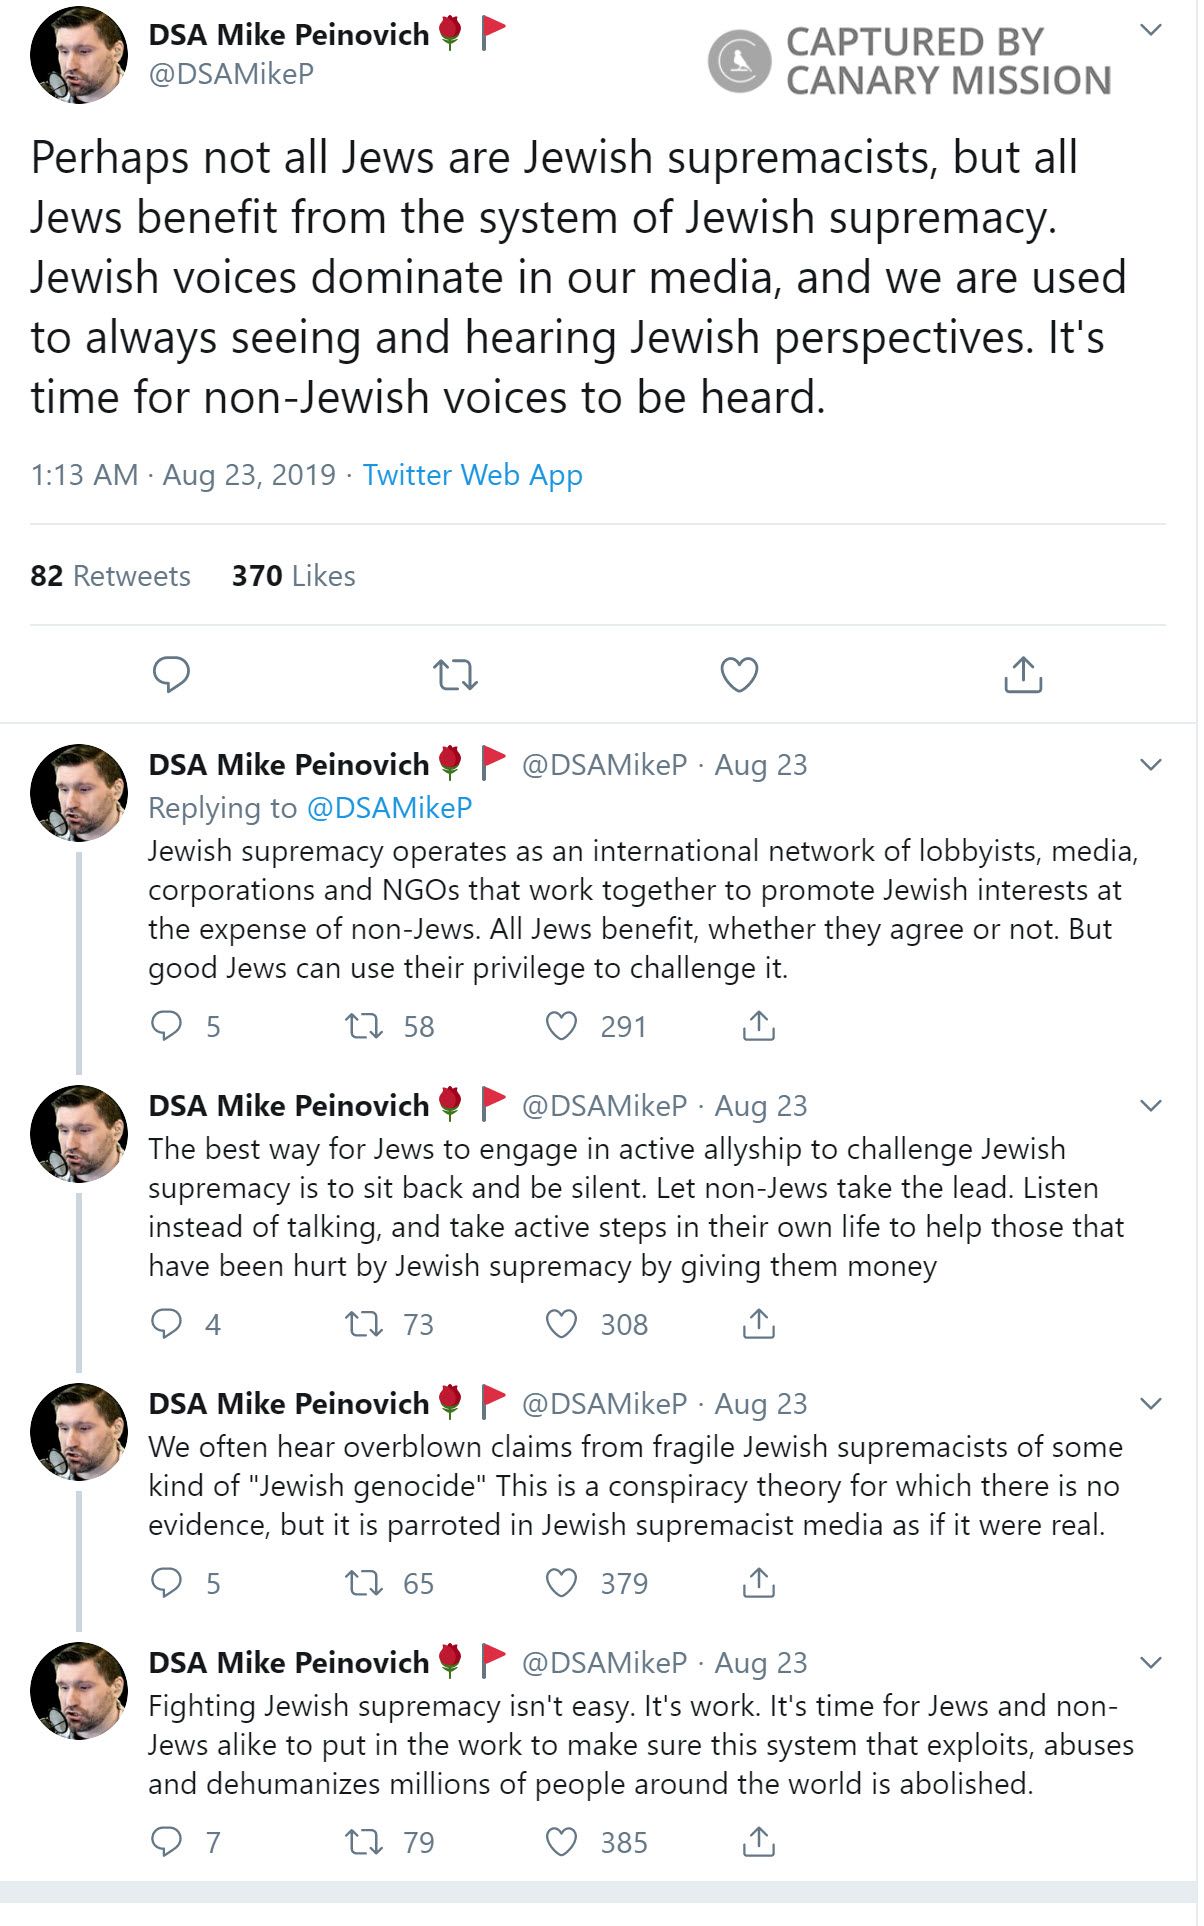This screenshot has width=1204, height=1926.
Task: Toggle like on the reply with 291 likes
Action: point(561,1026)
